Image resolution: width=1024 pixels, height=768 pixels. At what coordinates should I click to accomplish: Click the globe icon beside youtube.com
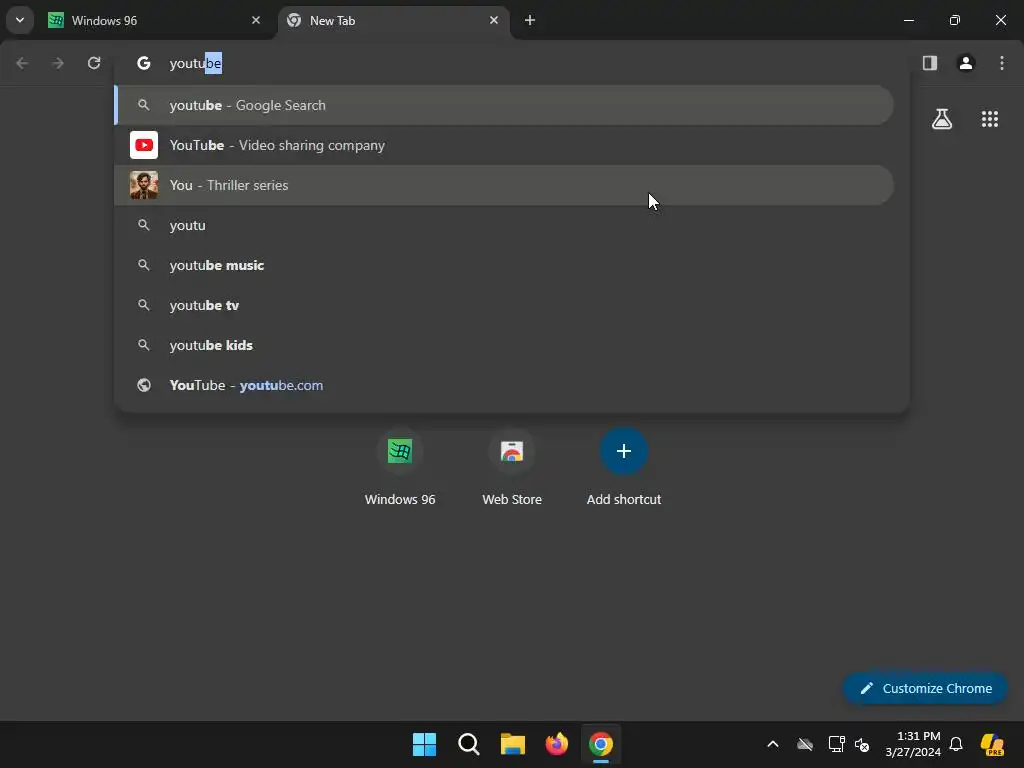coord(144,385)
